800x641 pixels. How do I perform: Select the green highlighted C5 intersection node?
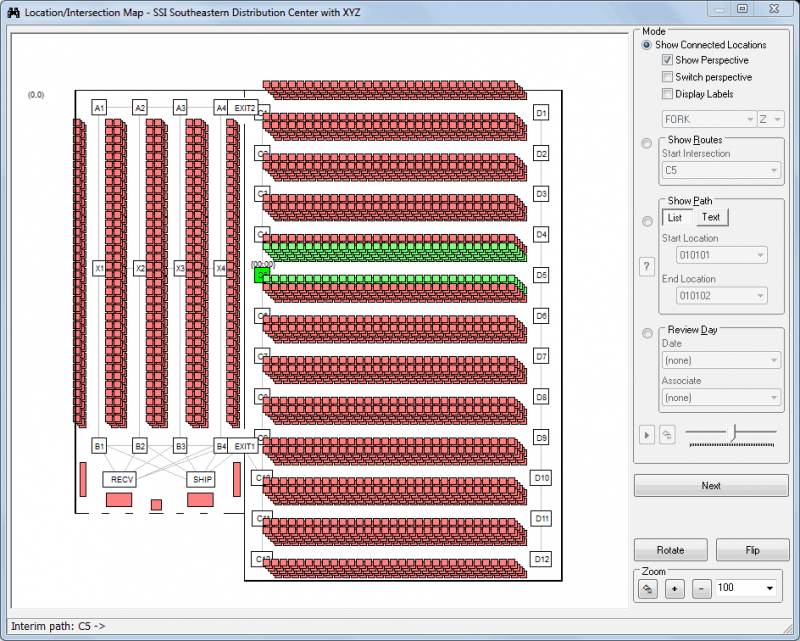pyautogui.click(x=262, y=275)
